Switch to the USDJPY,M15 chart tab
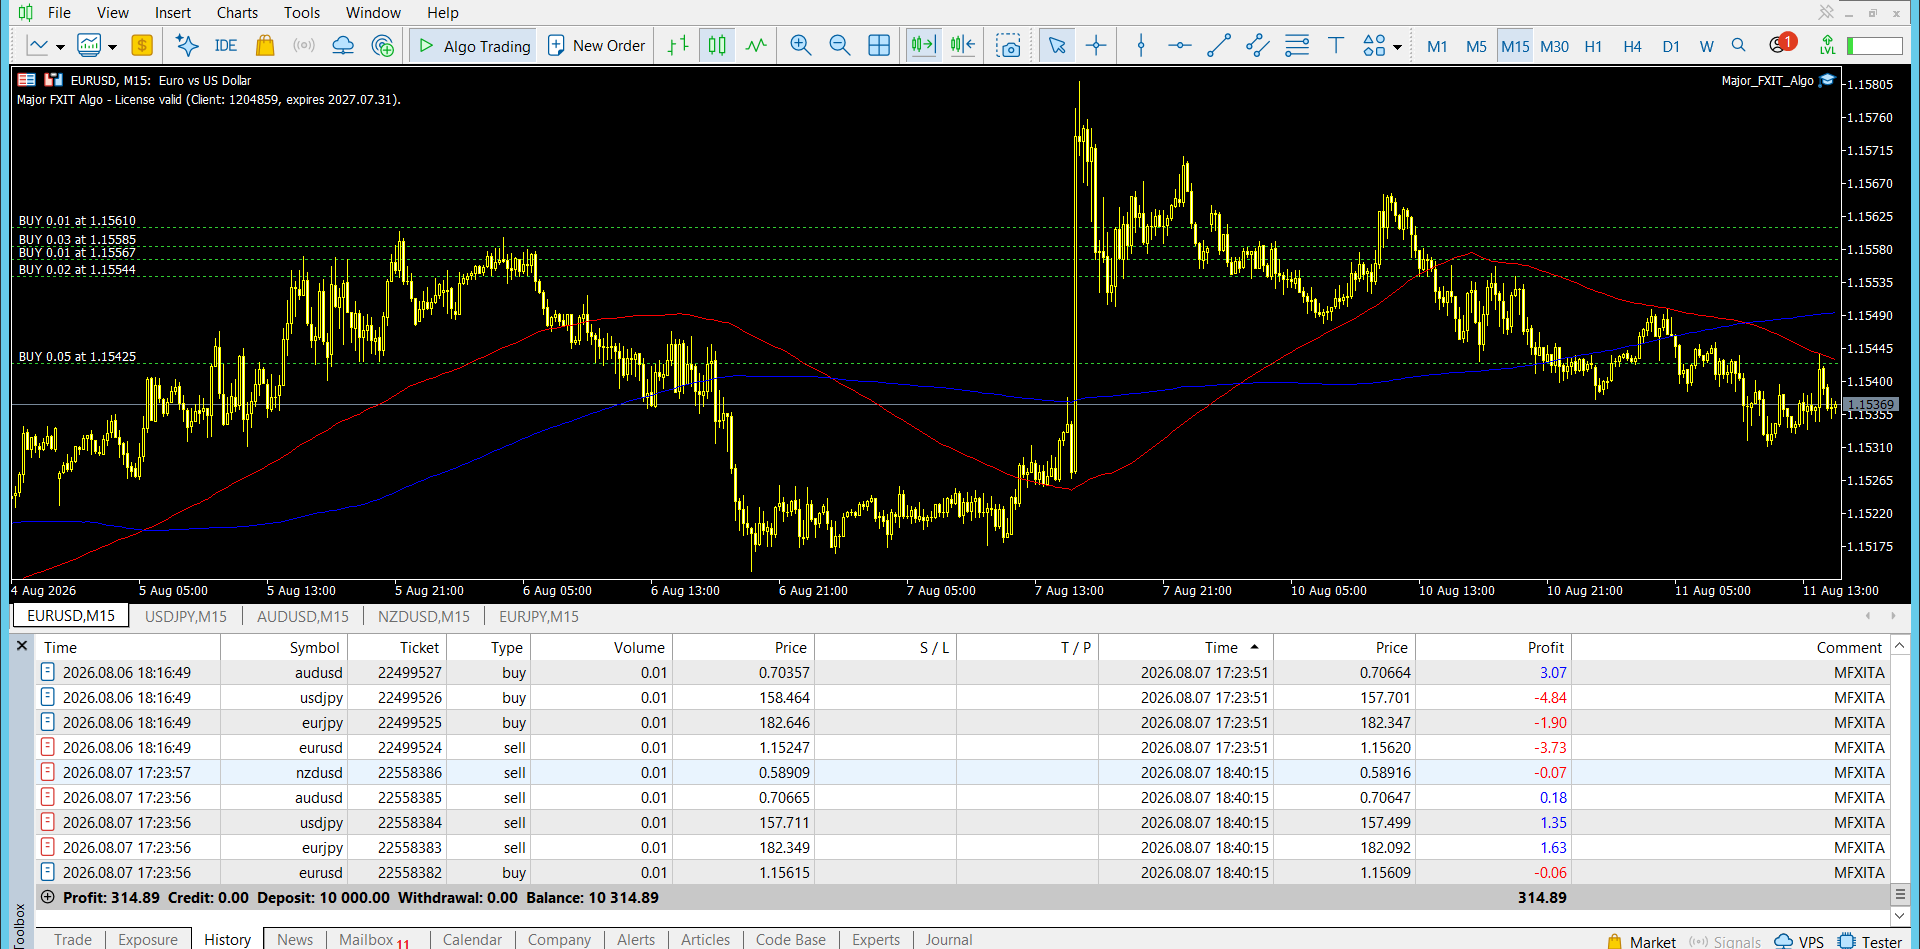 point(186,616)
